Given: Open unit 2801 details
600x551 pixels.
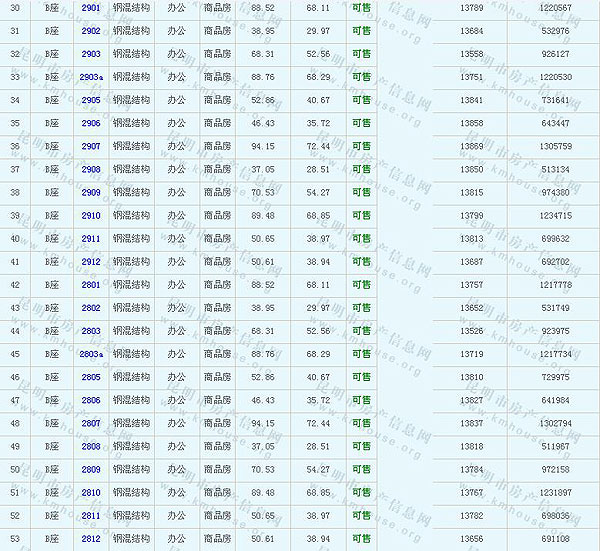Looking at the screenshot, I should click(91, 285).
